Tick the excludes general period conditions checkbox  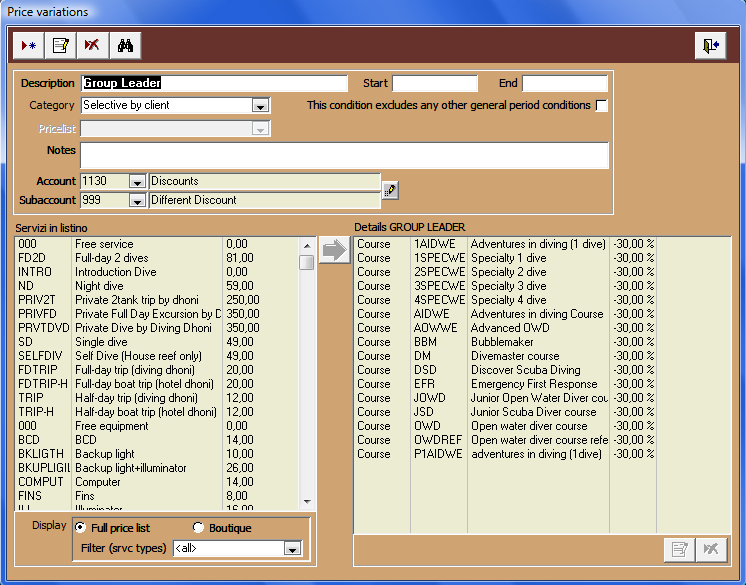point(601,105)
